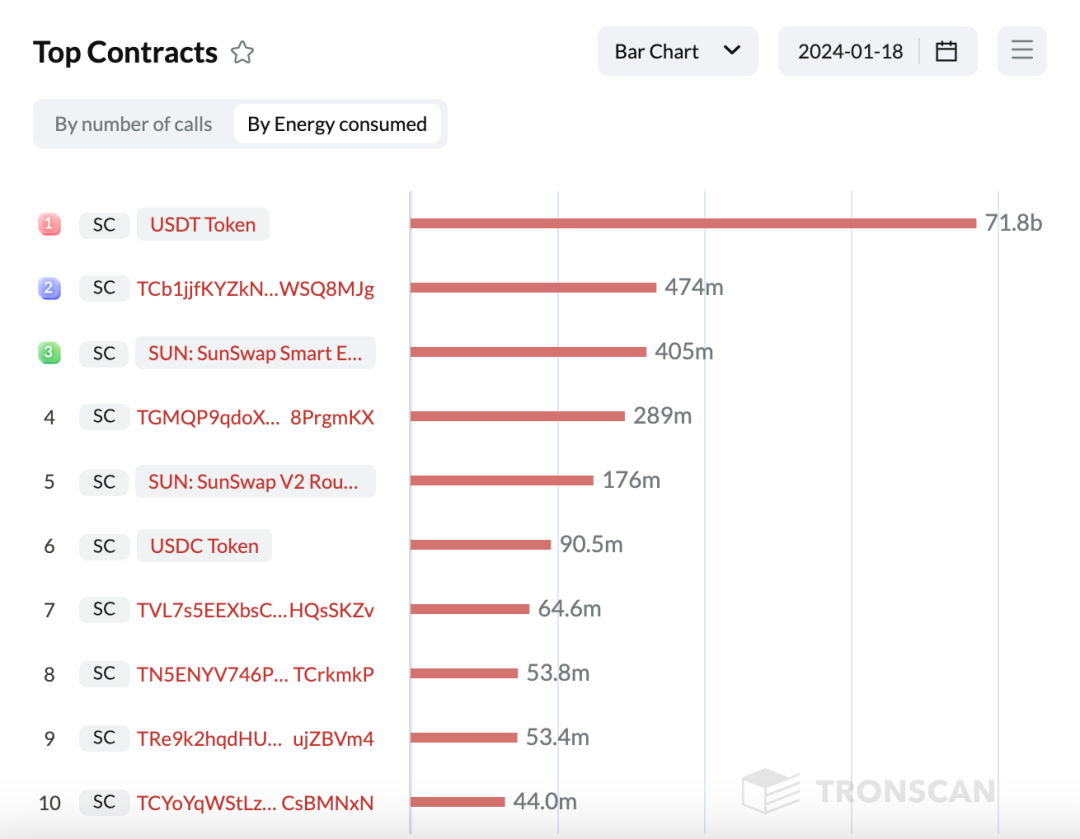Open contract TVL7s5EEXbsC...HQsSKZv

[x=256, y=610]
